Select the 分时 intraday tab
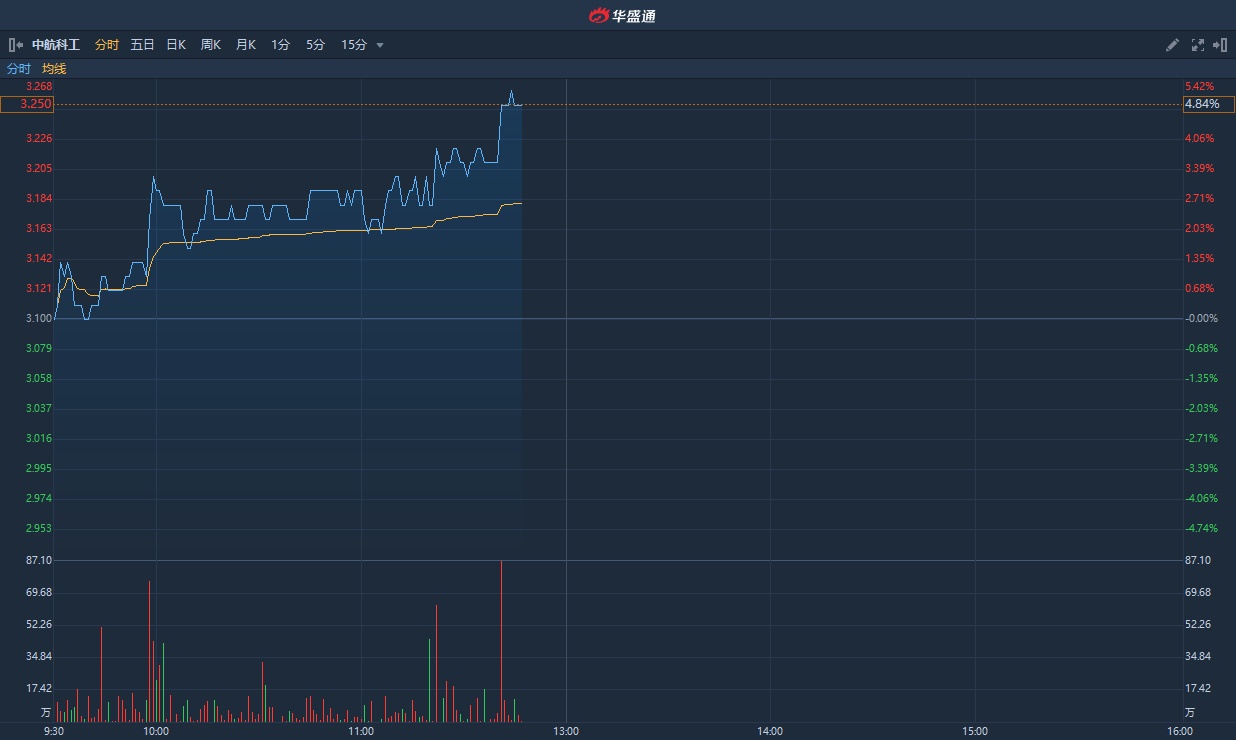Viewport: 1236px width, 740px height. (x=107, y=45)
